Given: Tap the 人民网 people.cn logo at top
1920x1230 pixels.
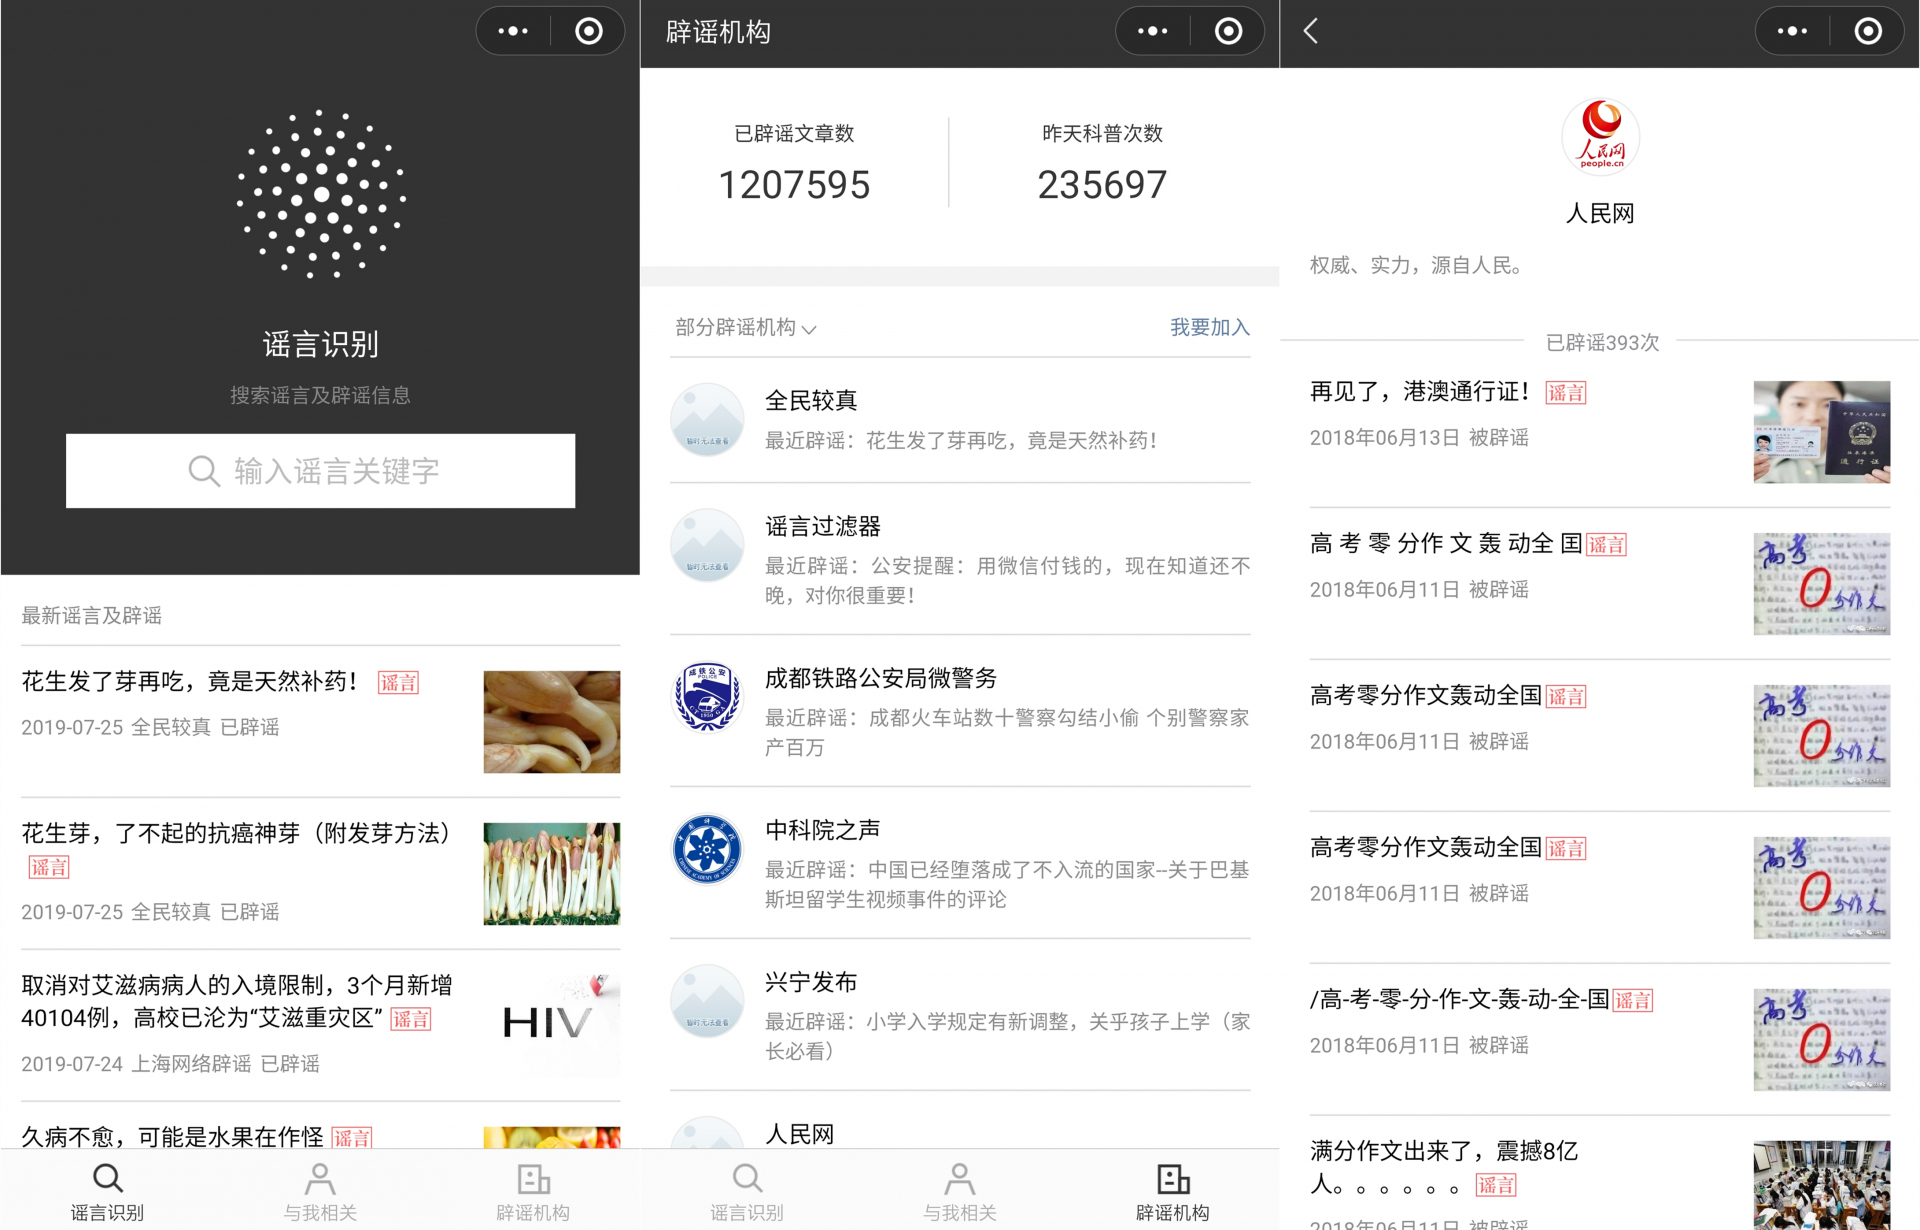Looking at the screenshot, I should (1599, 136).
